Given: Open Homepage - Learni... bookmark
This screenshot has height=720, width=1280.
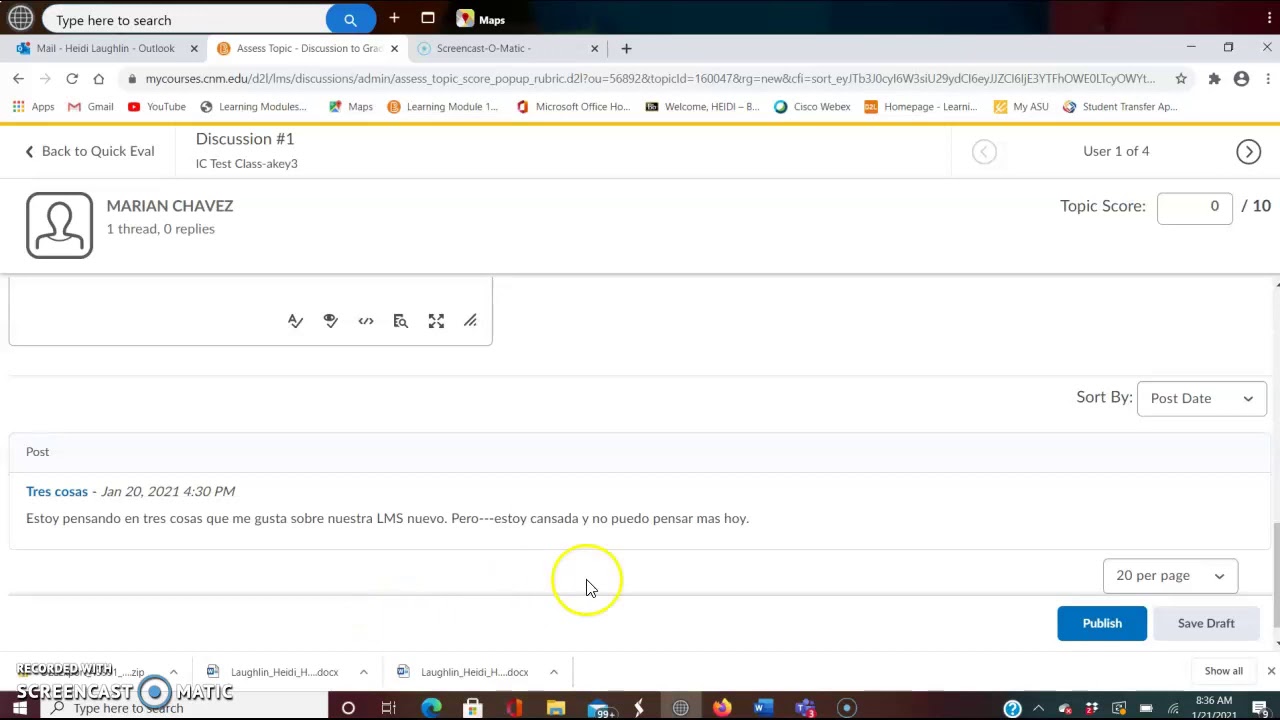Looking at the screenshot, I should tap(920, 106).
